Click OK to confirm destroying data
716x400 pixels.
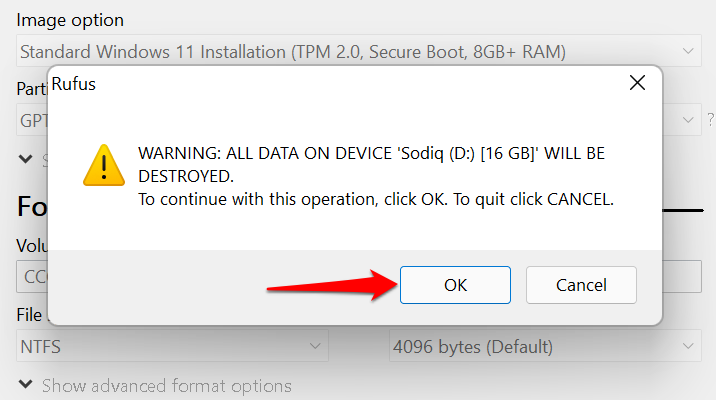point(455,285)
